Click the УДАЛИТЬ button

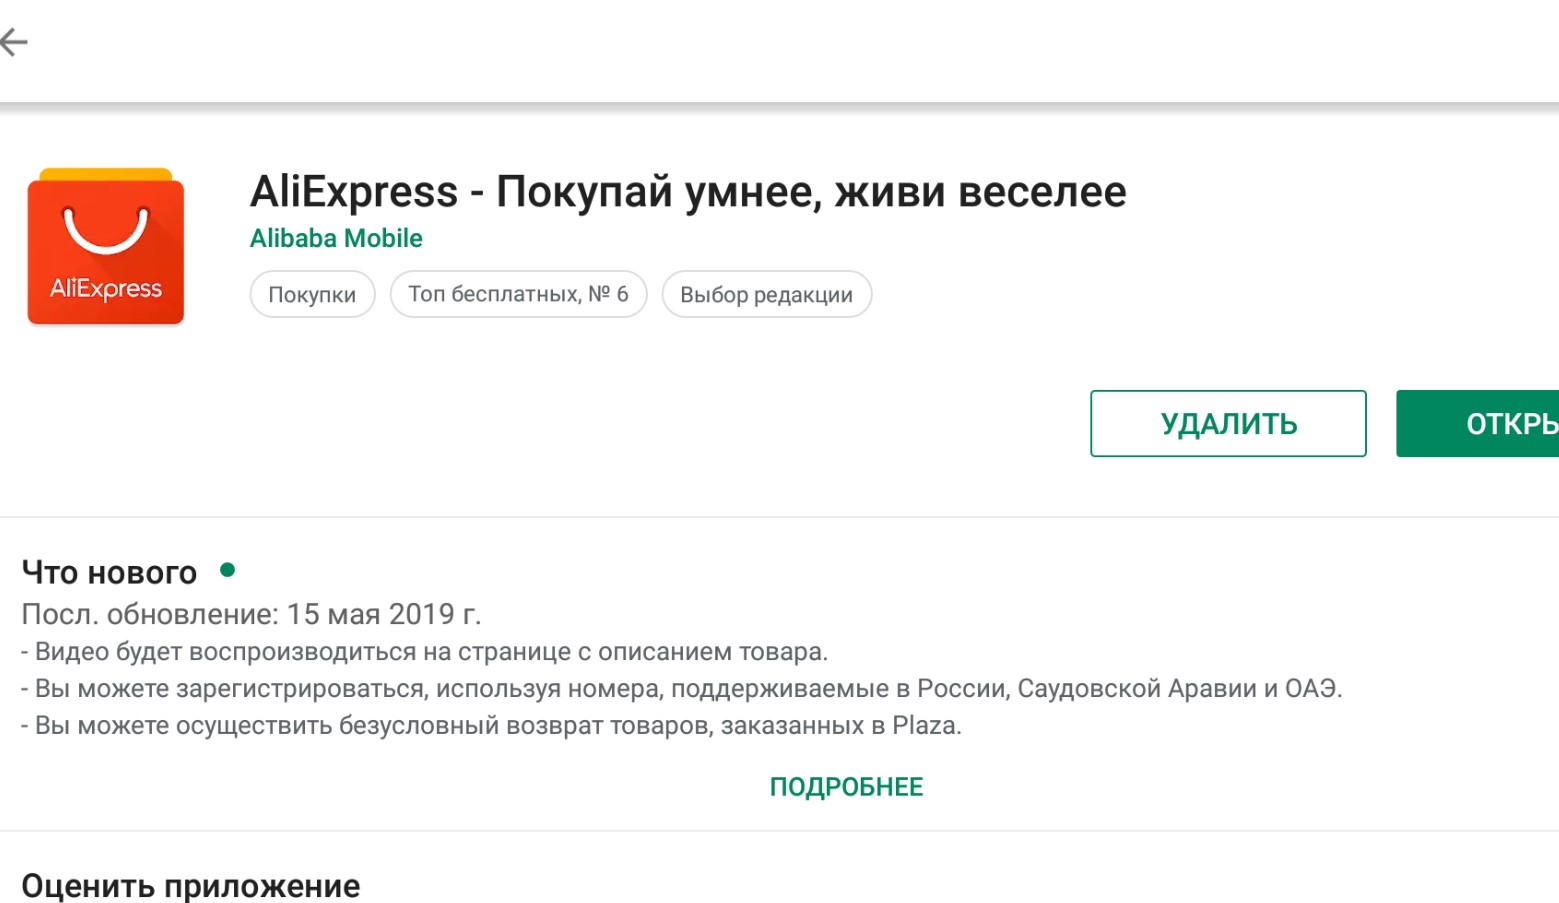1228,424
